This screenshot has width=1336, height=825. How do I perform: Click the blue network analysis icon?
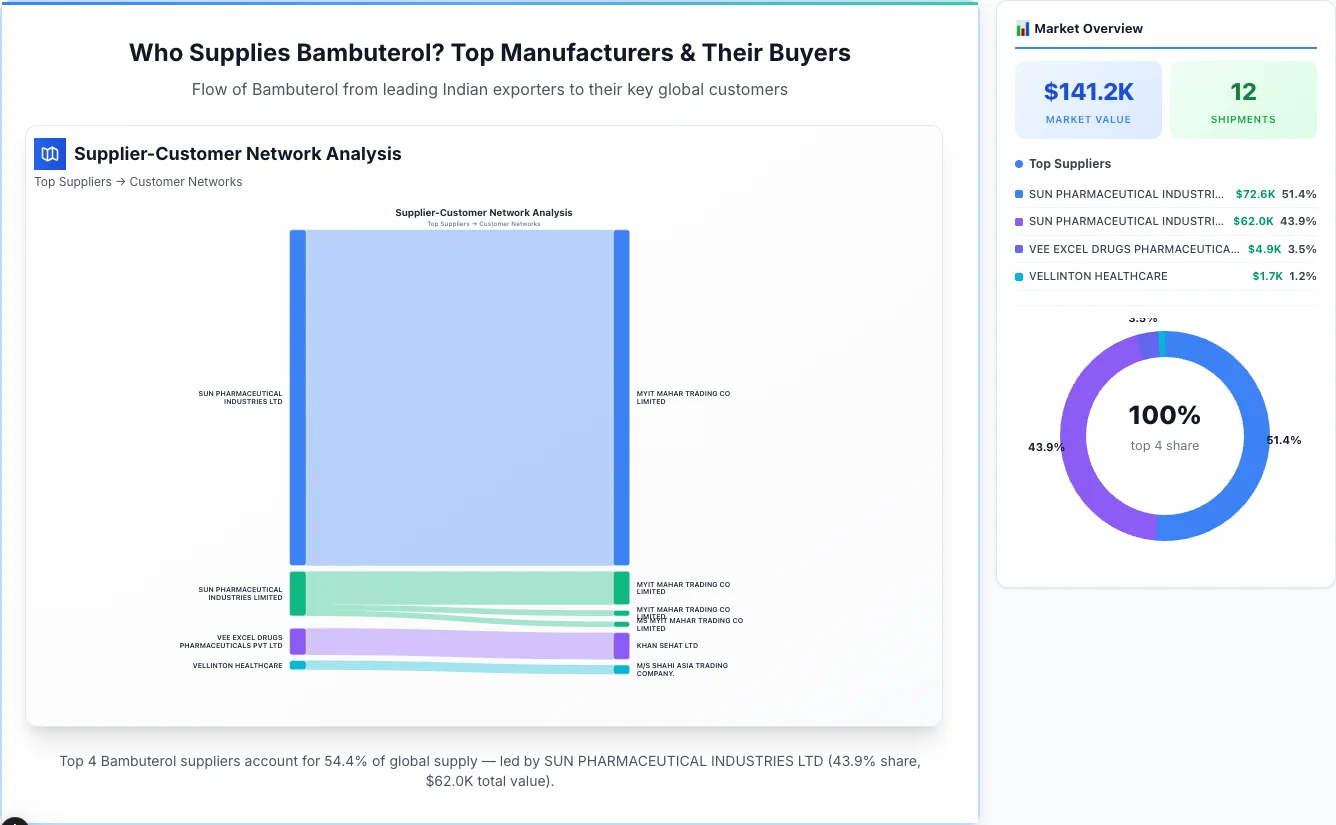pos(49,154)
